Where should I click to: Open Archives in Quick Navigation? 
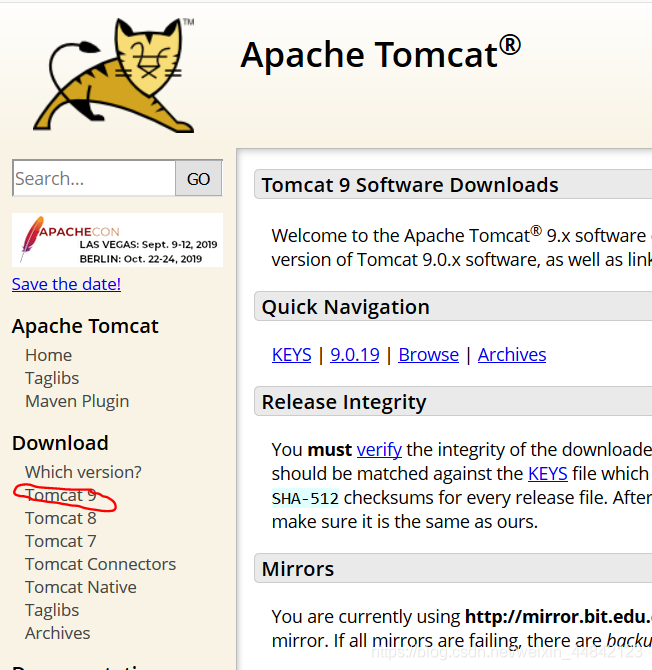512,355
